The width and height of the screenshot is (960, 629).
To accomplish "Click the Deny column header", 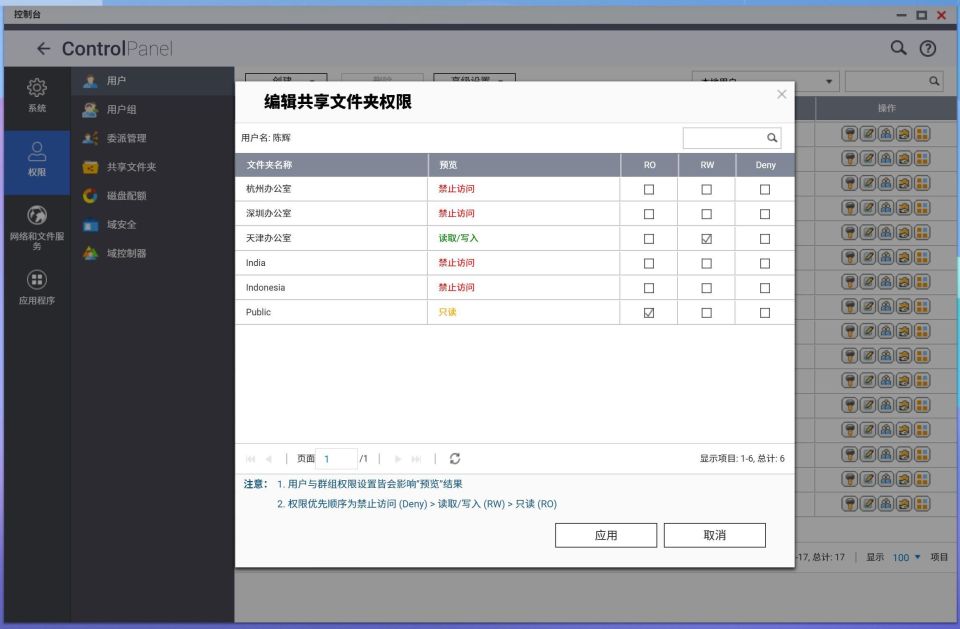I will 765,165.
